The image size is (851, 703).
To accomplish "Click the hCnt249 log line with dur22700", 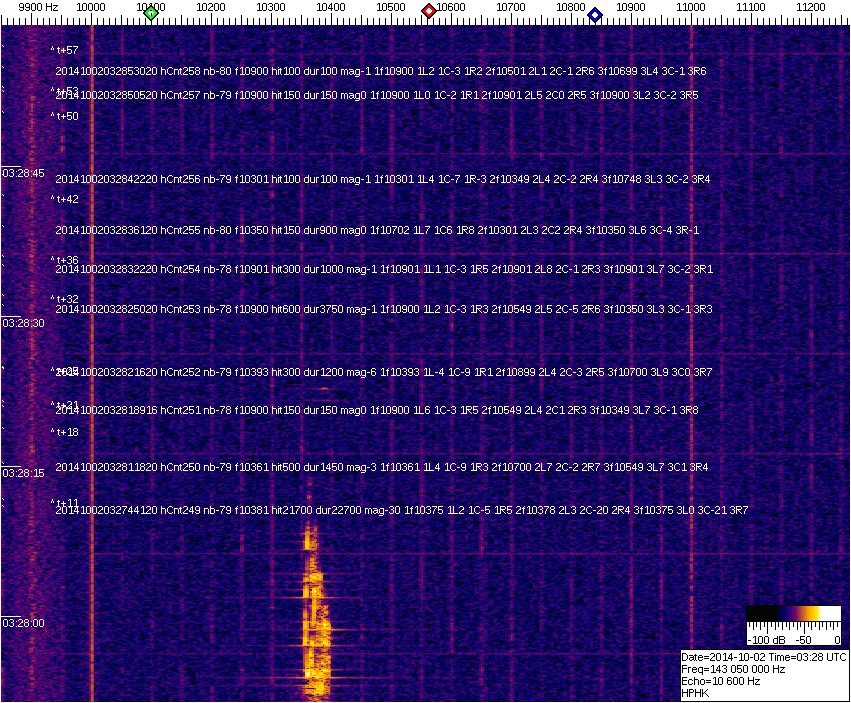I will [400, 511].
